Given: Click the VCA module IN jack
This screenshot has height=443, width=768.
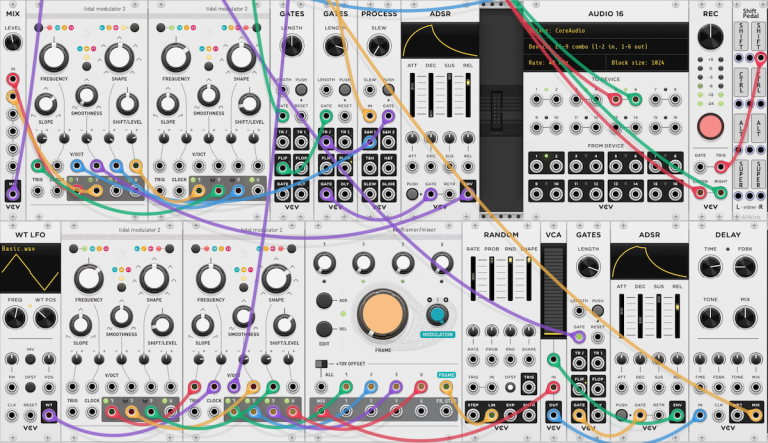Looking at the screenshot, I should tap(553, 387).
